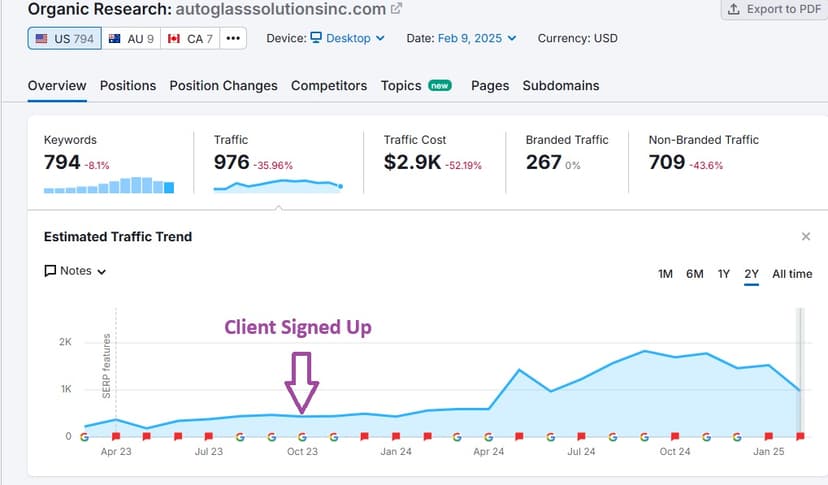Click the Google update icon at Oct 23

[x=302, y=436]
